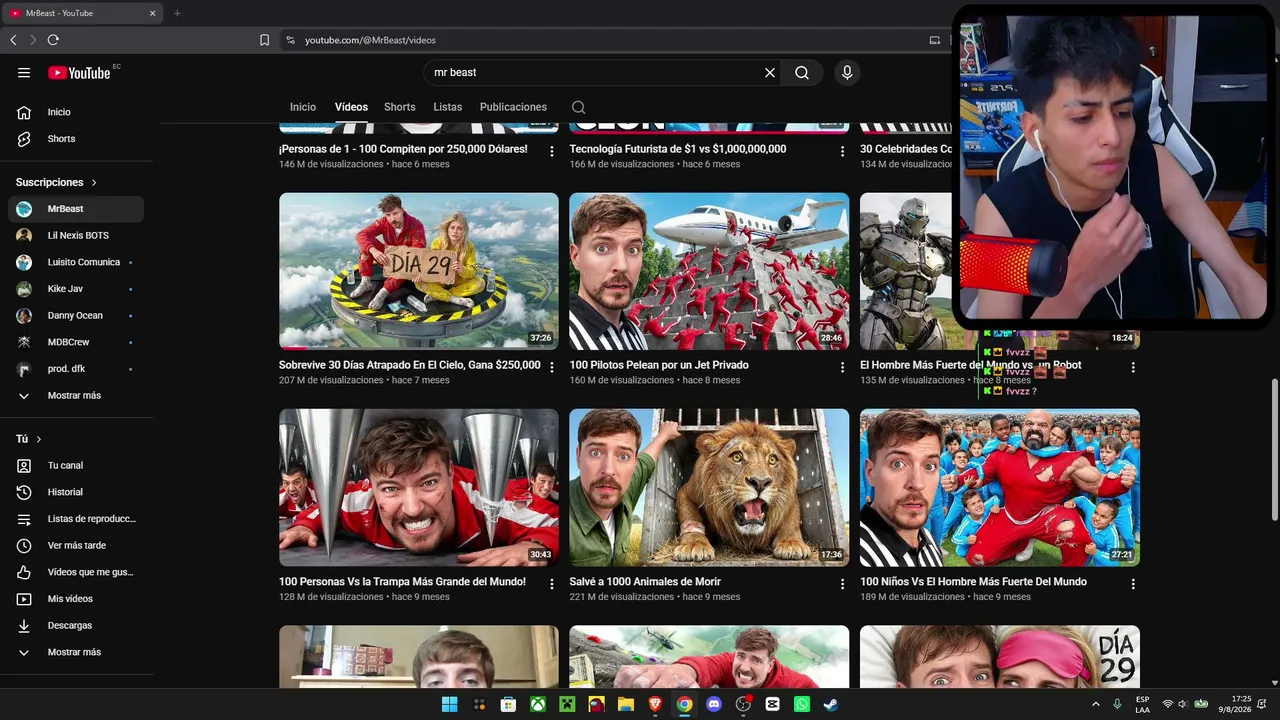The height and width of the screenshot is (720, 1280).
Task: Open File Explorer from the taskbar
Action: point(626,704)
